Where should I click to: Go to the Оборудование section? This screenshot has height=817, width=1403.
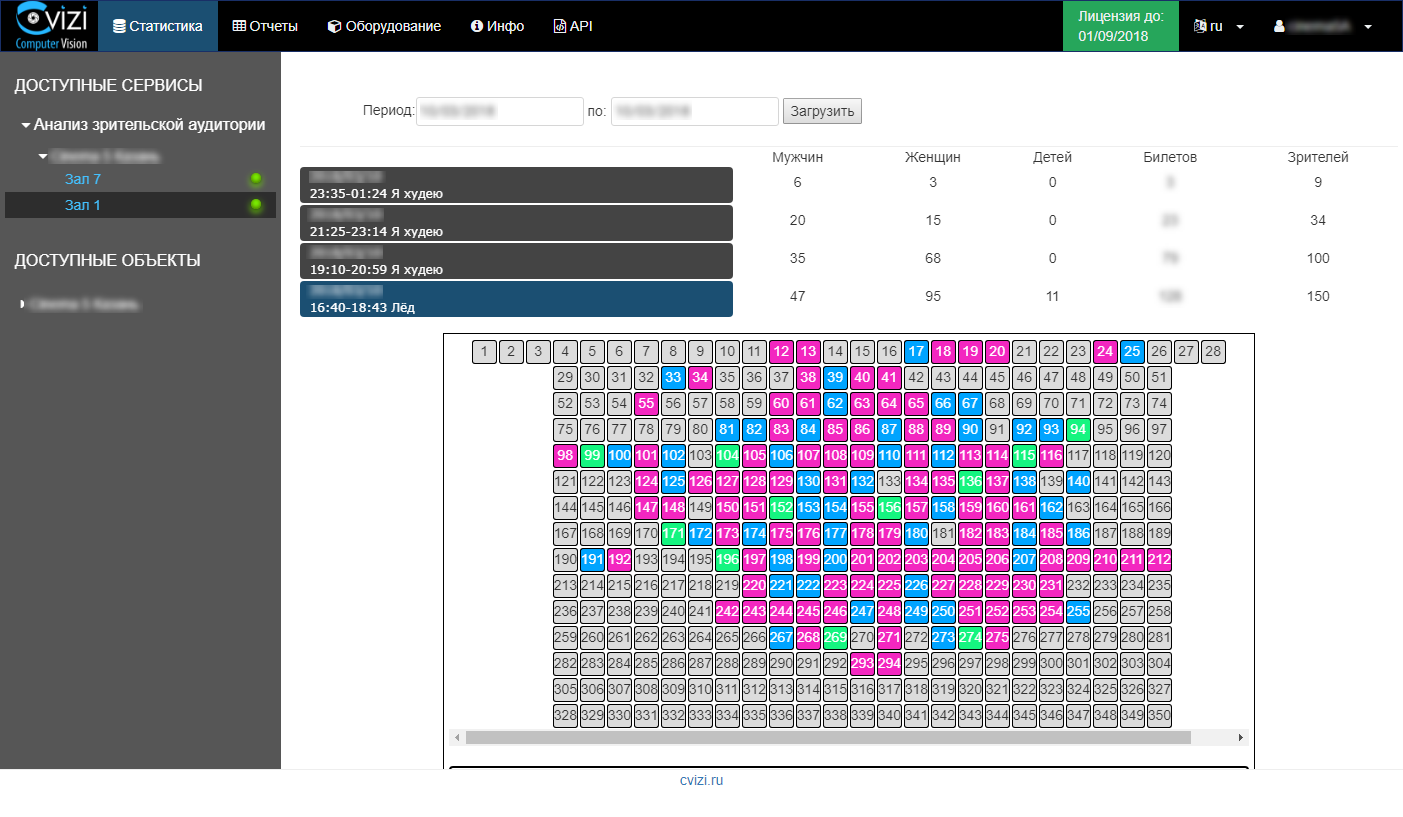(384, 26)
